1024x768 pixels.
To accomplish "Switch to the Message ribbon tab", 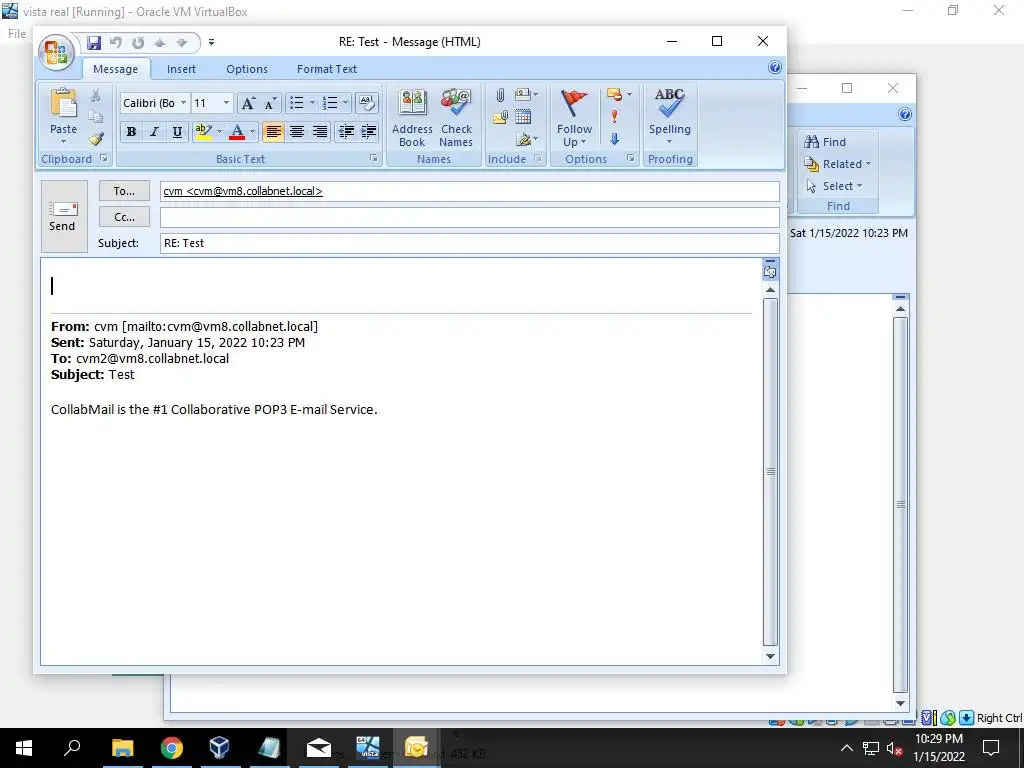I will tap(116, 69).
